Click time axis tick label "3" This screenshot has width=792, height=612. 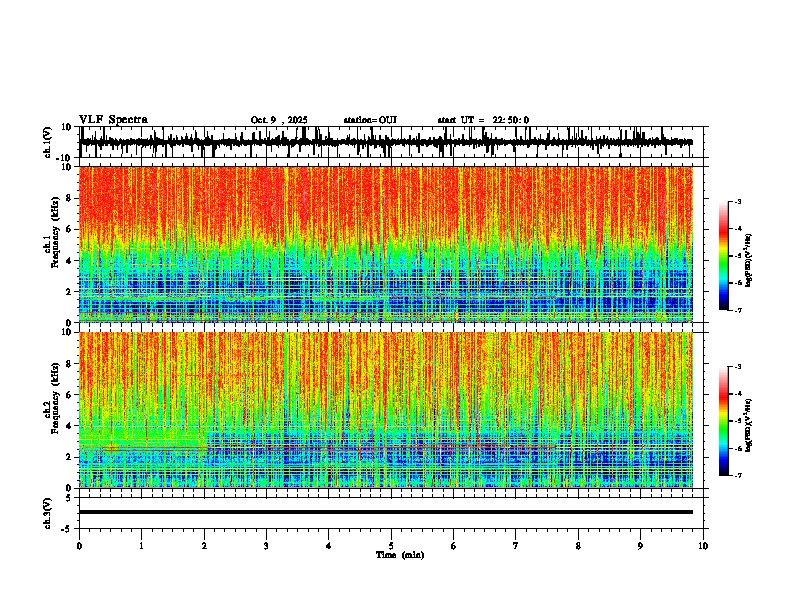[x=266, y=546]
